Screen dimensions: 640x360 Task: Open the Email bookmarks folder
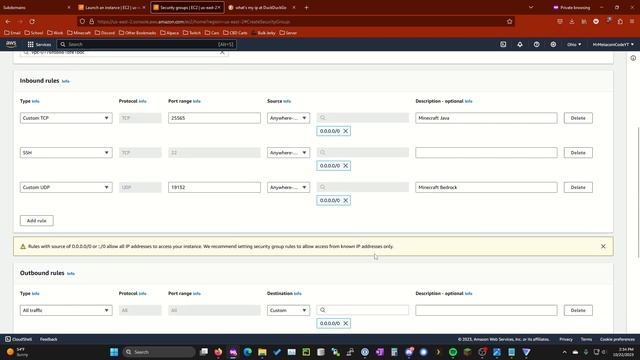tap(12, 33)
